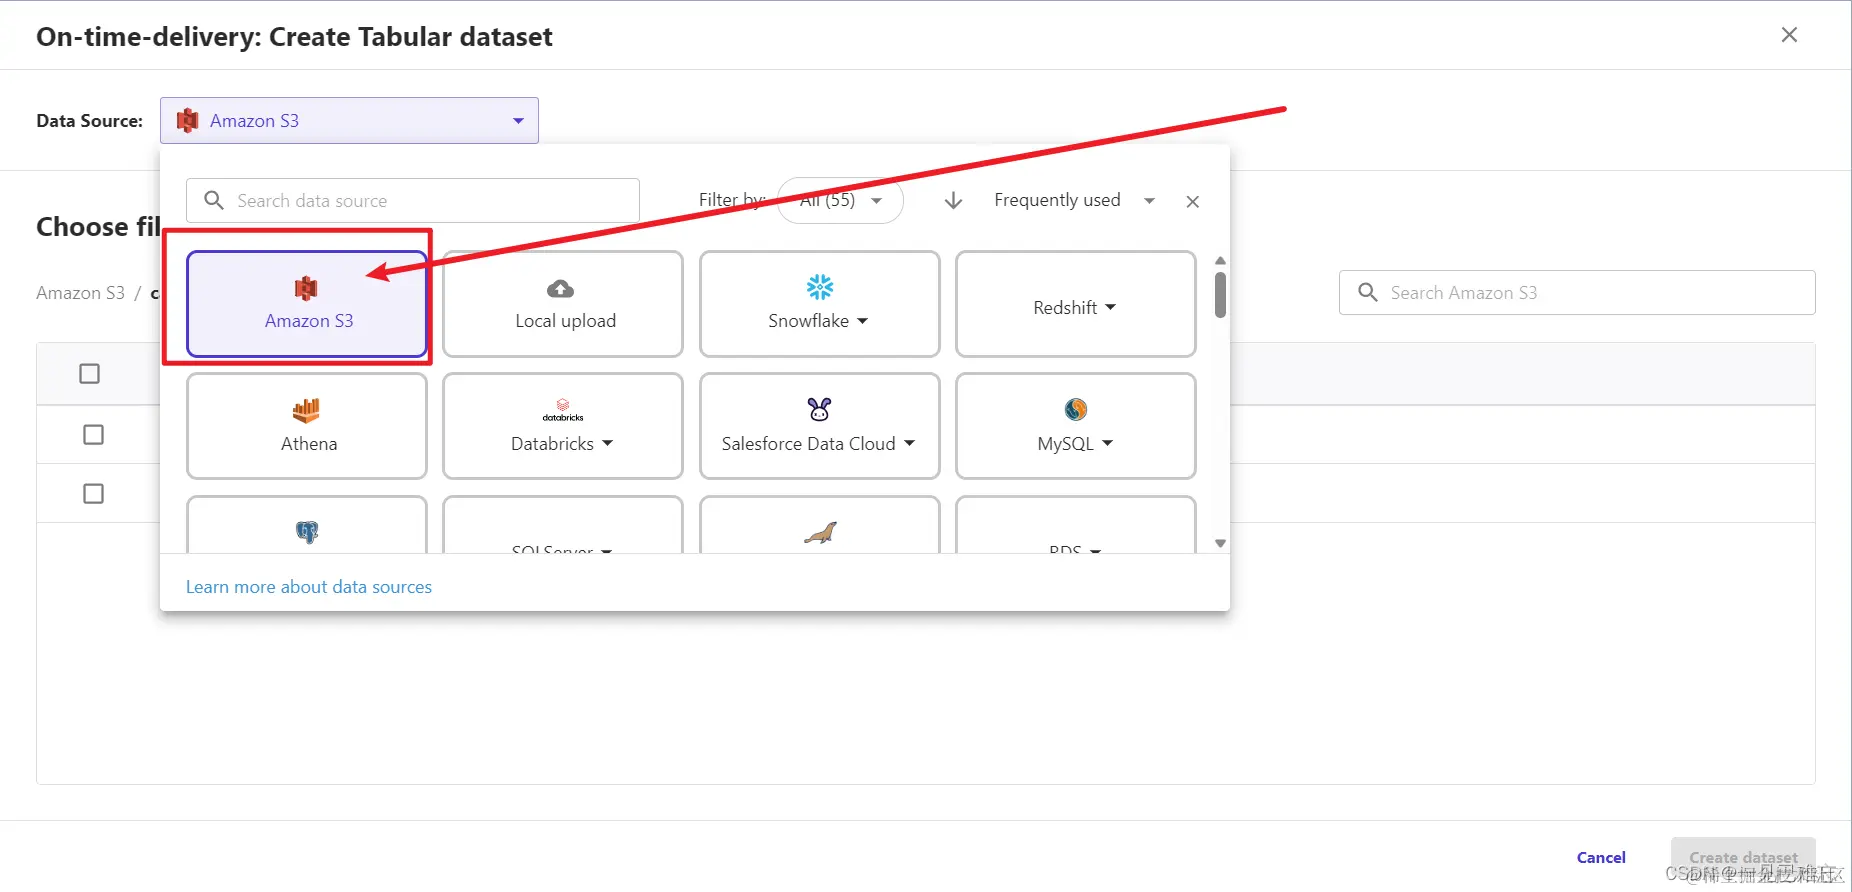Screen dimensions: 1852x892
Task: Open the Filter by All (55) dropdown
Action: point(840,200)
